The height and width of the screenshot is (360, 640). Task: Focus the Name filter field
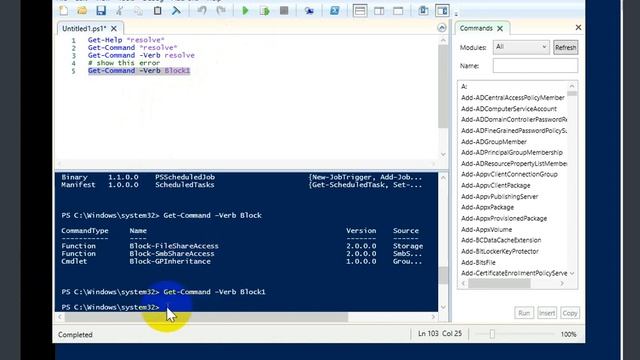click(535, 66)
